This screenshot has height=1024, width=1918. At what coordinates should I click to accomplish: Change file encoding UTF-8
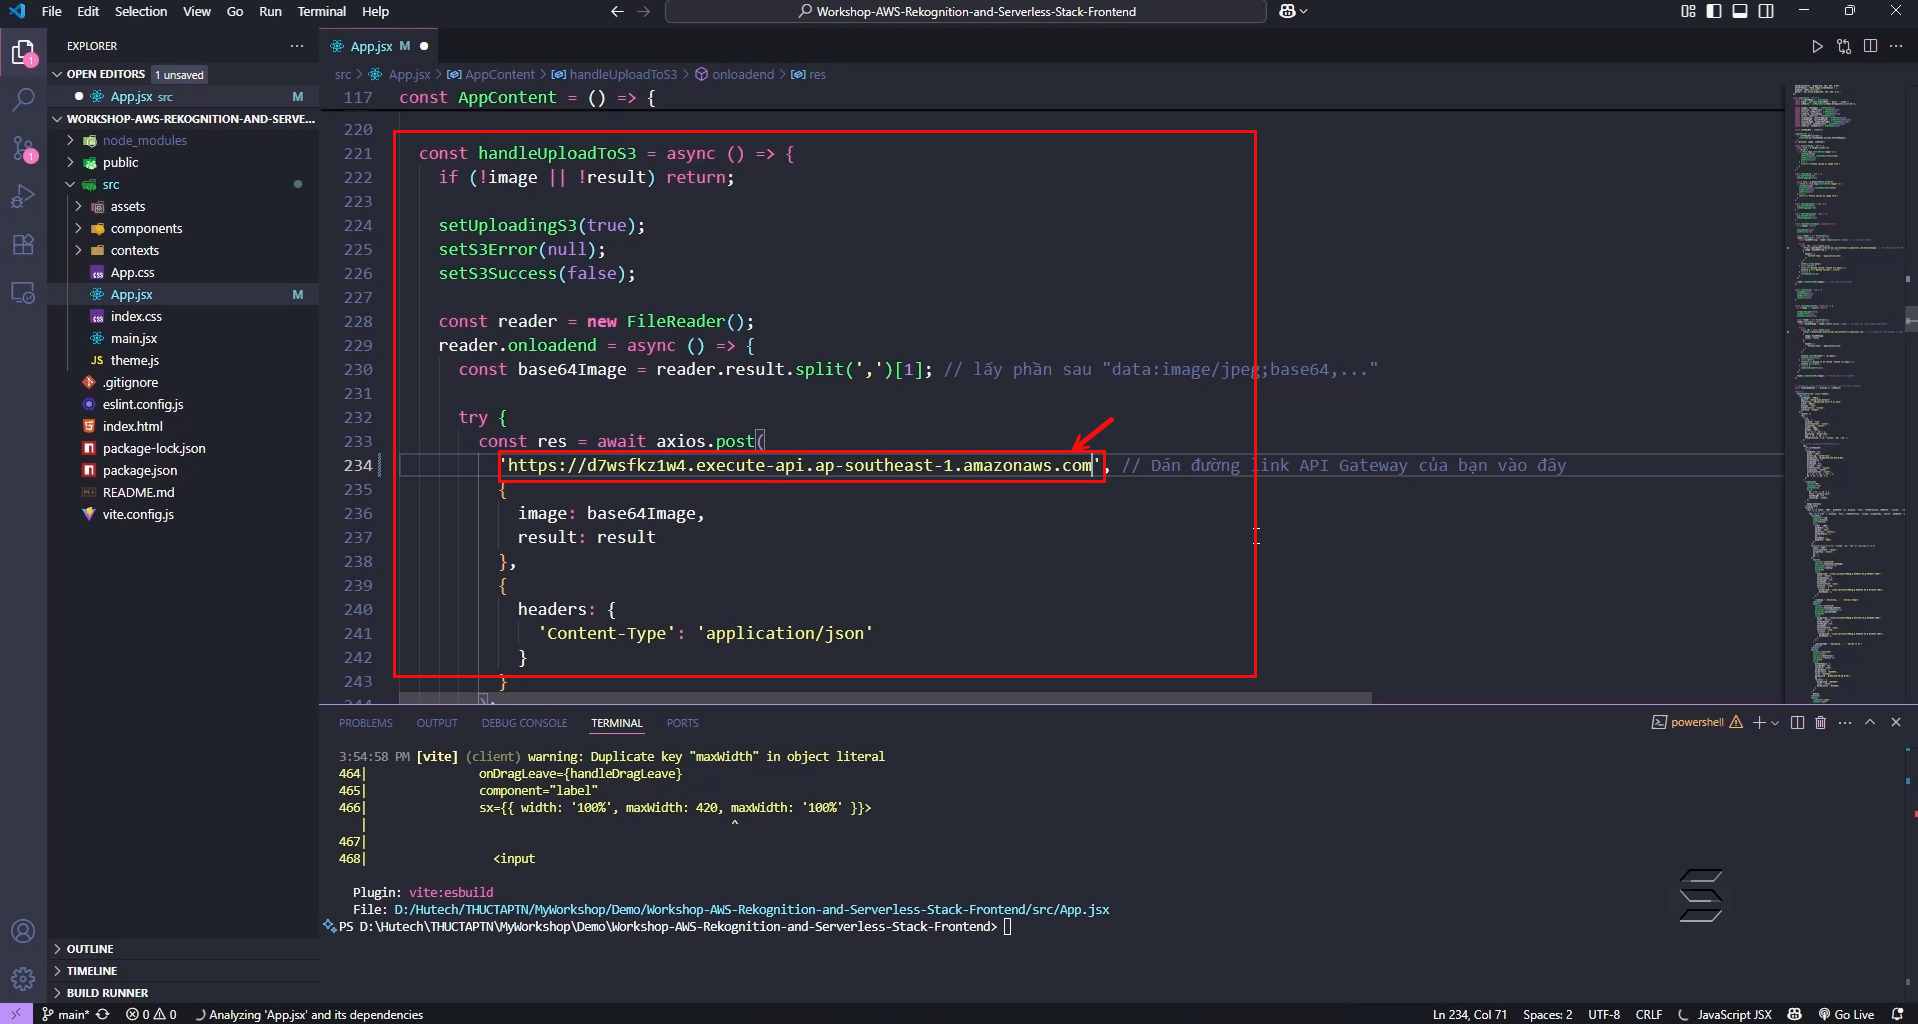point(1604,1014)
